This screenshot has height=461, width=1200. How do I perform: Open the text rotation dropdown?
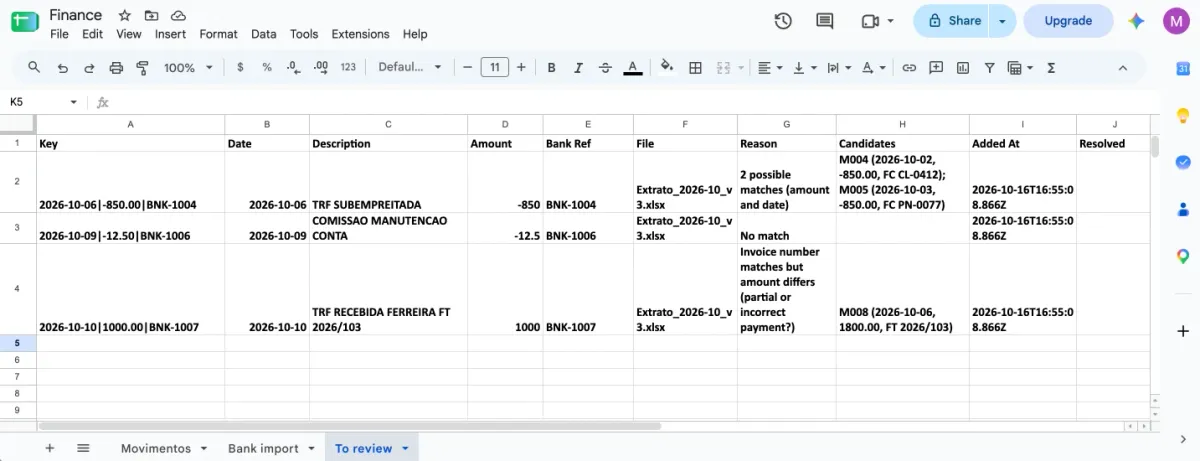tap(874, 67)
